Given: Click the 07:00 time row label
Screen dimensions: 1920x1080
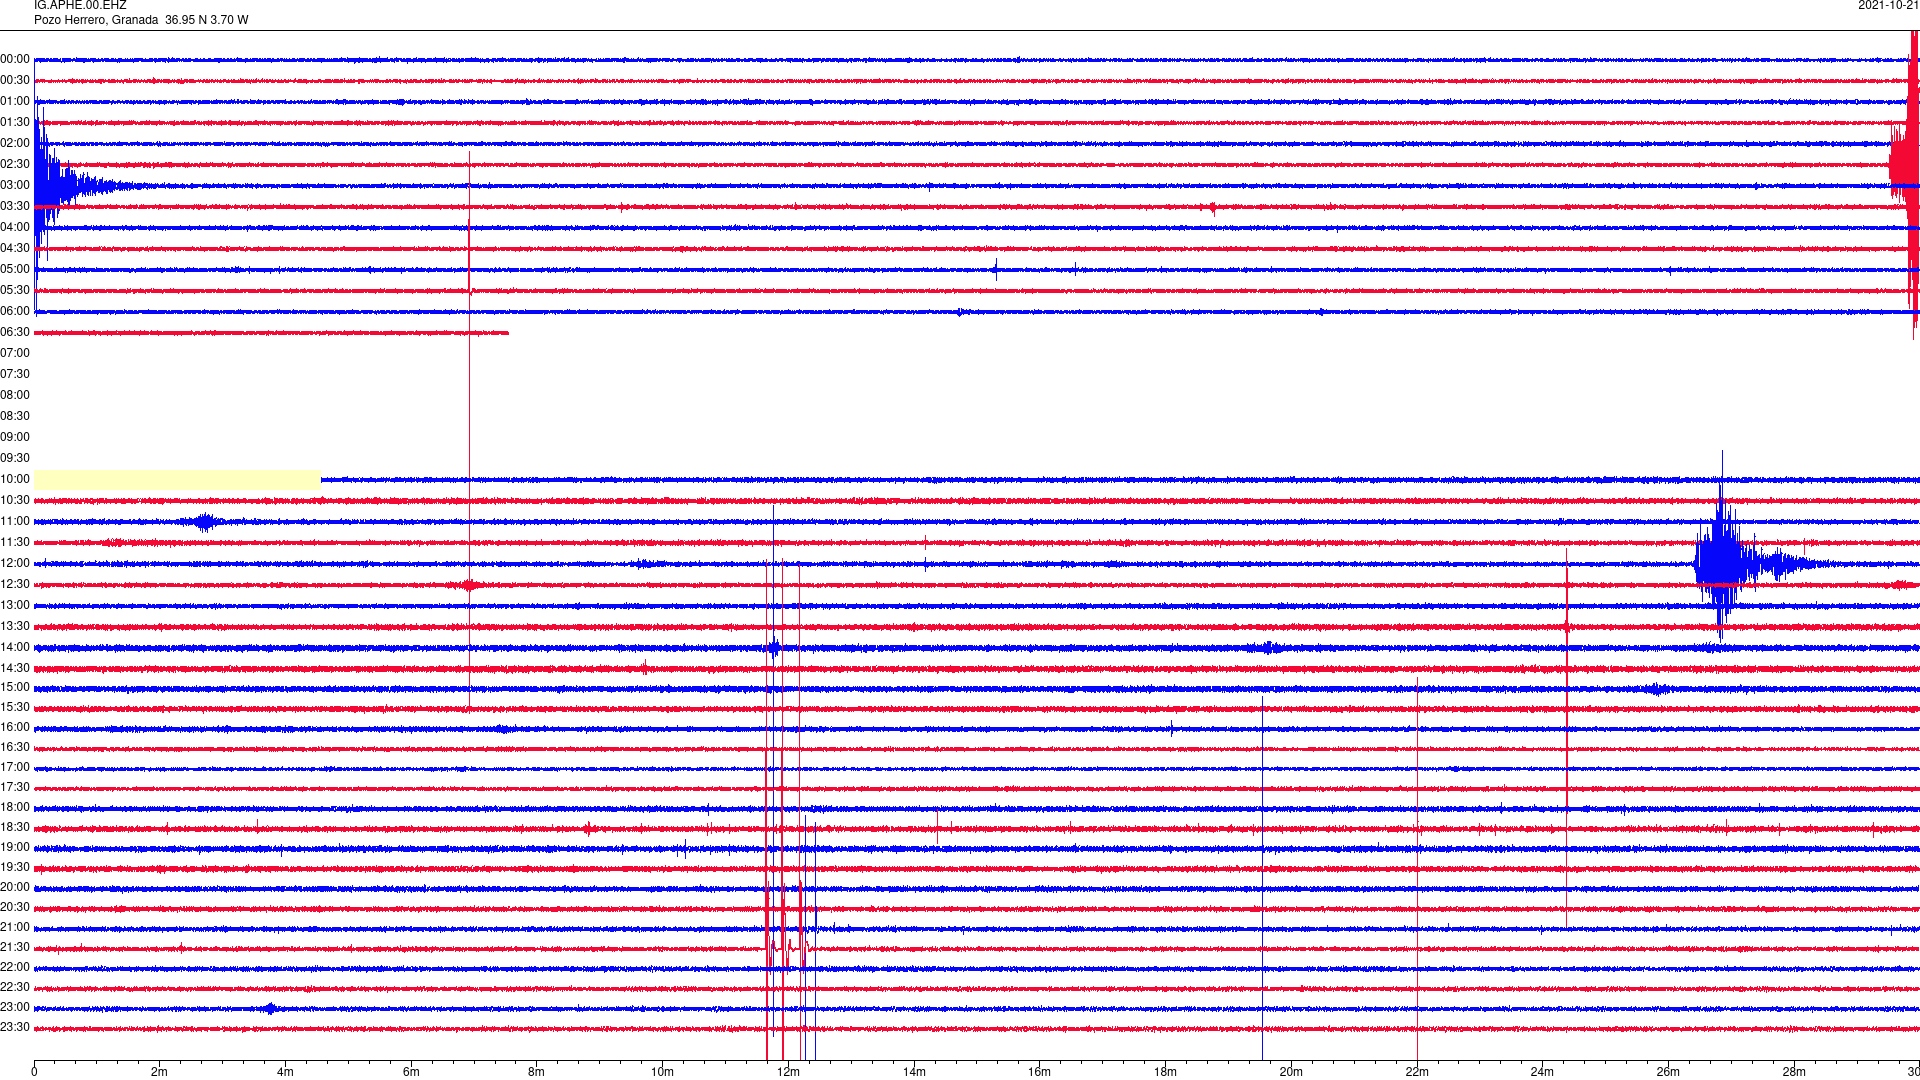Looking at the screenshot, I should (15, 353).
